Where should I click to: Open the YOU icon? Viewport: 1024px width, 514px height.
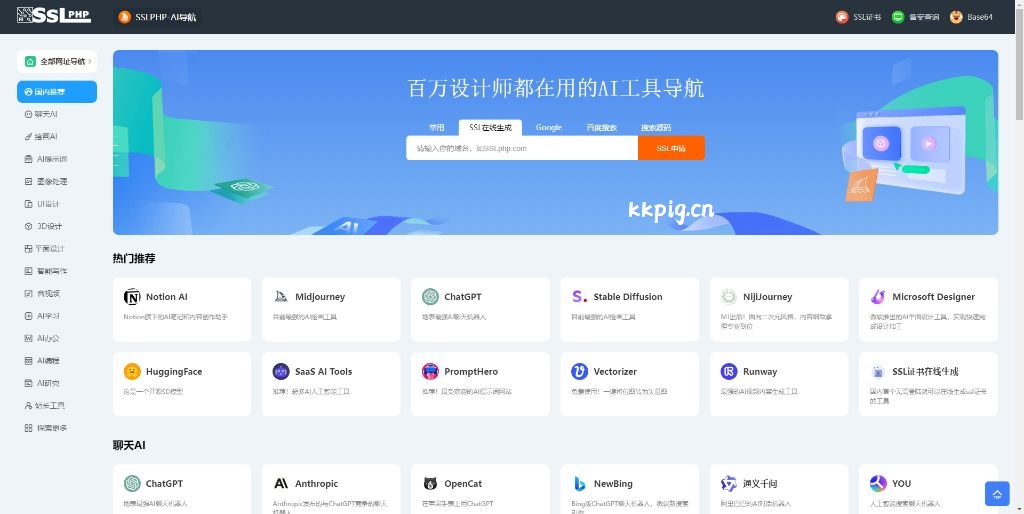(x=878, y=484)
